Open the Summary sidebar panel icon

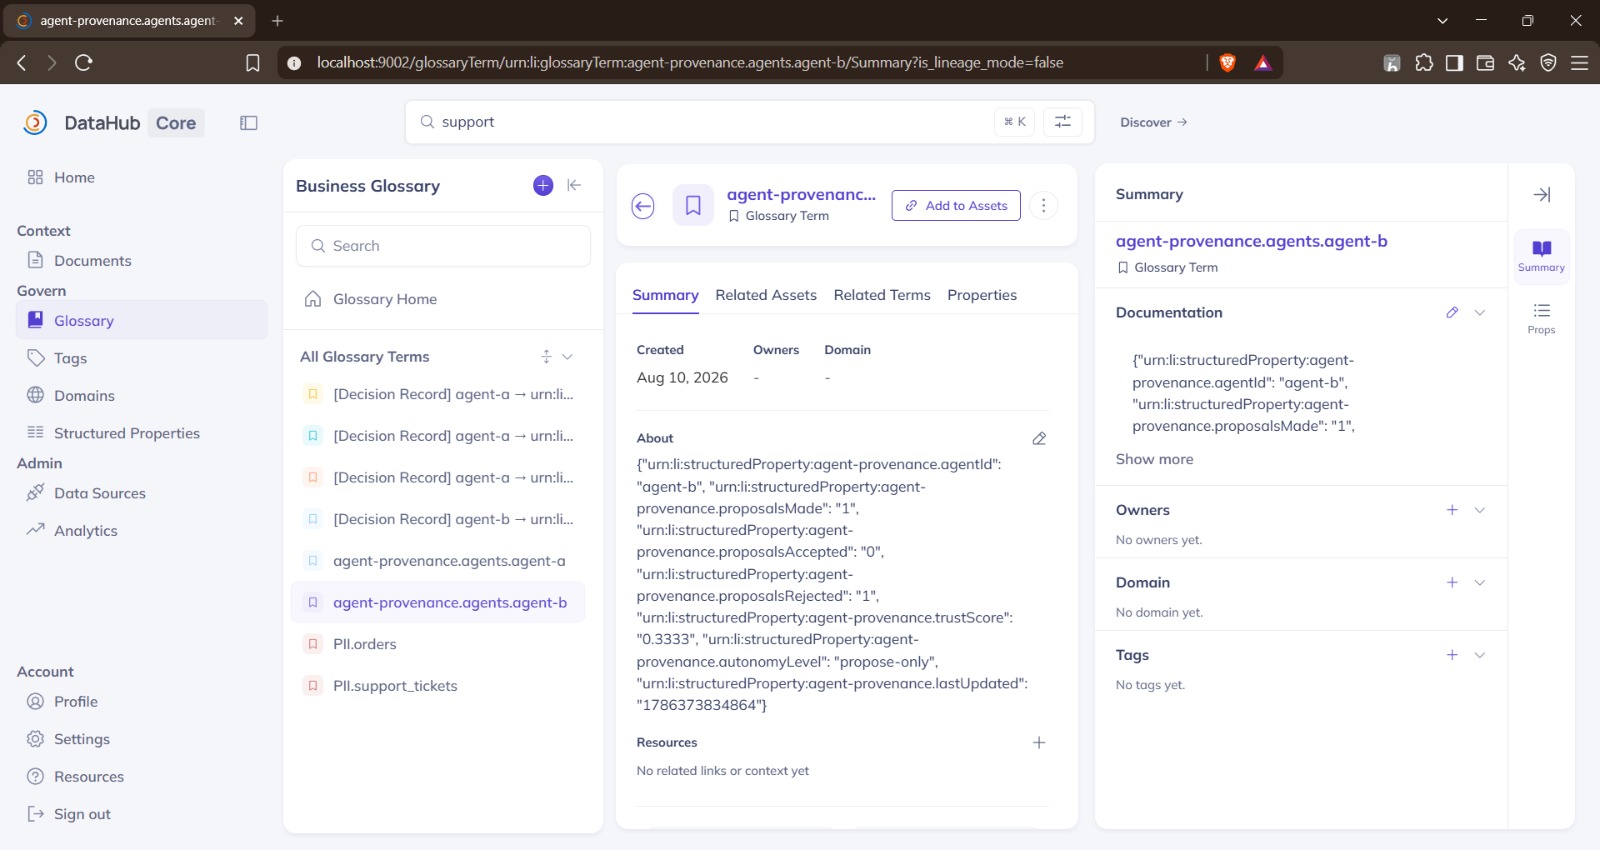1541,256
